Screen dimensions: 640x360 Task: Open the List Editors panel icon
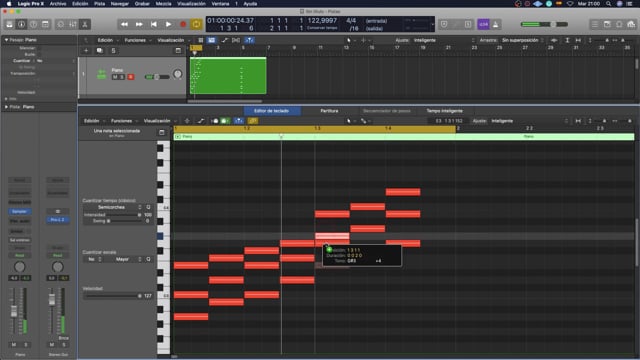click(595, 24)
